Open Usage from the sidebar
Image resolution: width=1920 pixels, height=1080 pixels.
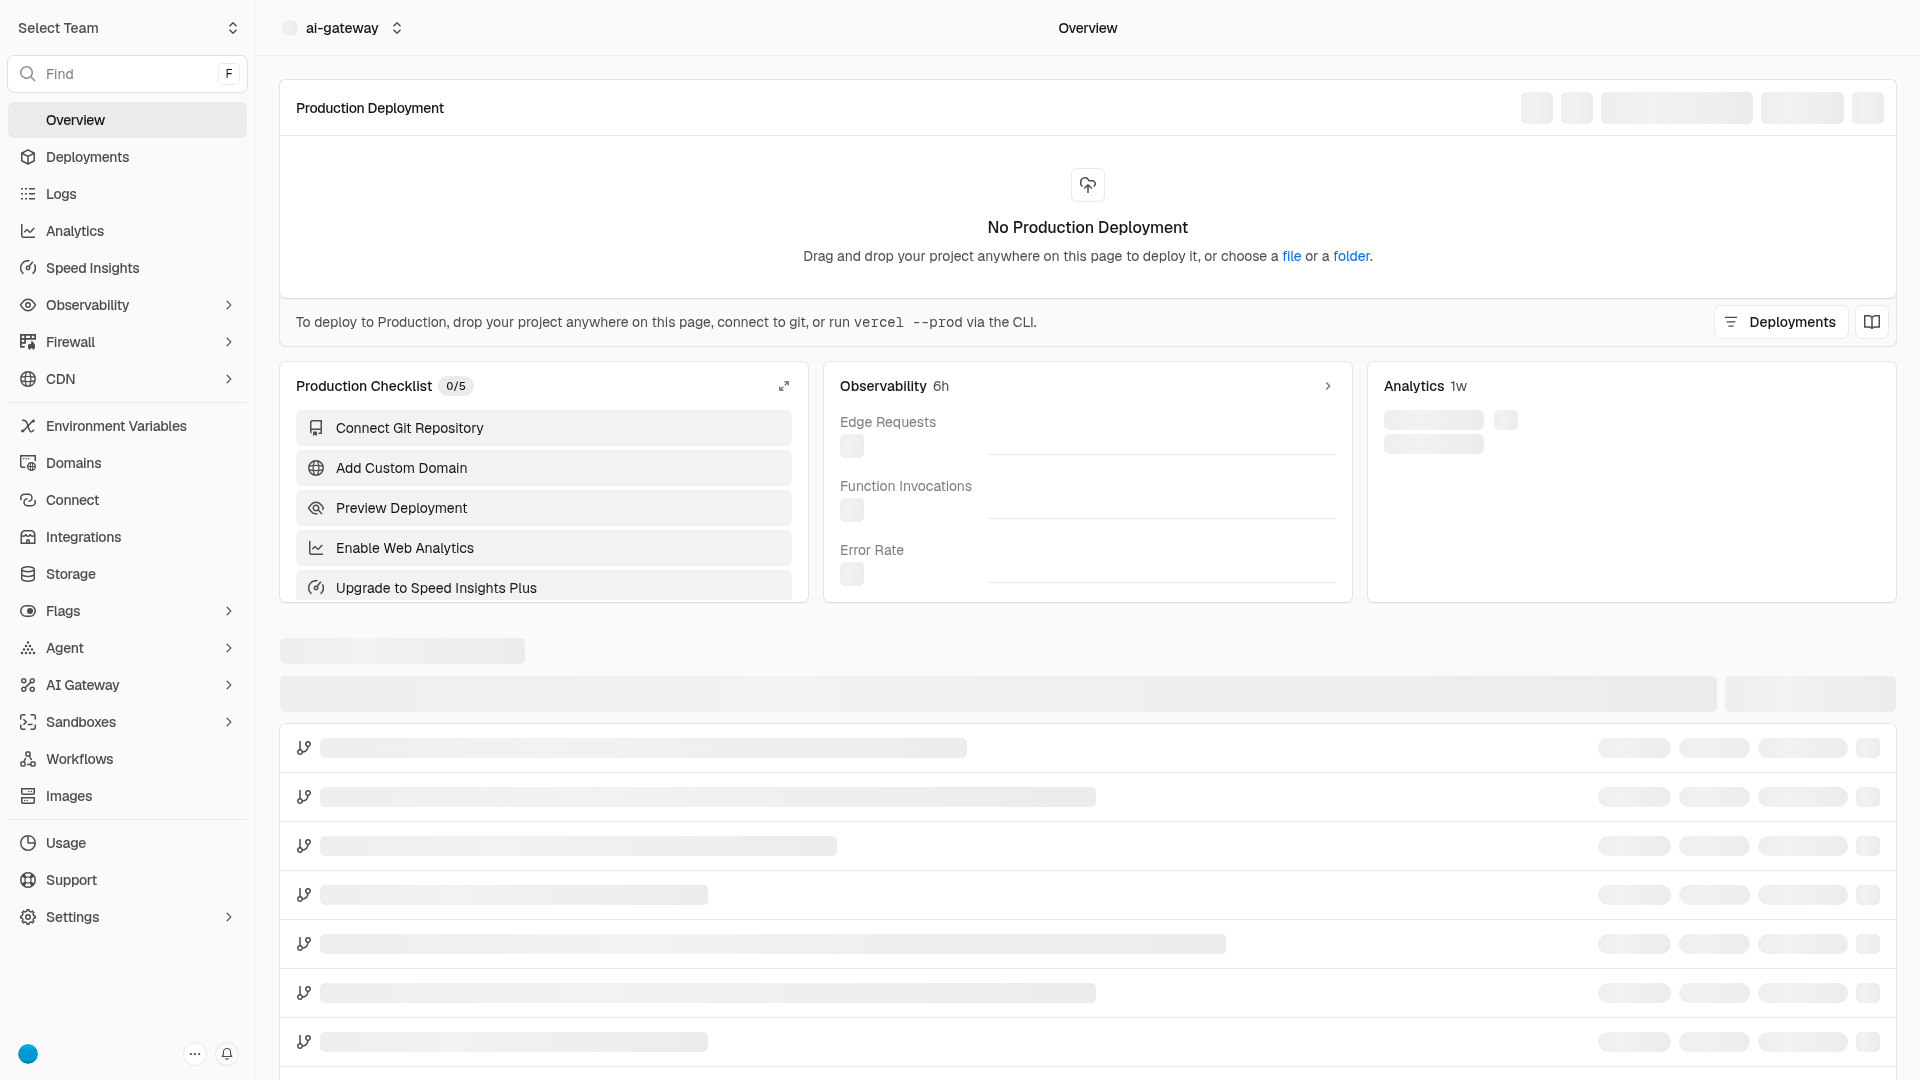(x=128, y=843)
